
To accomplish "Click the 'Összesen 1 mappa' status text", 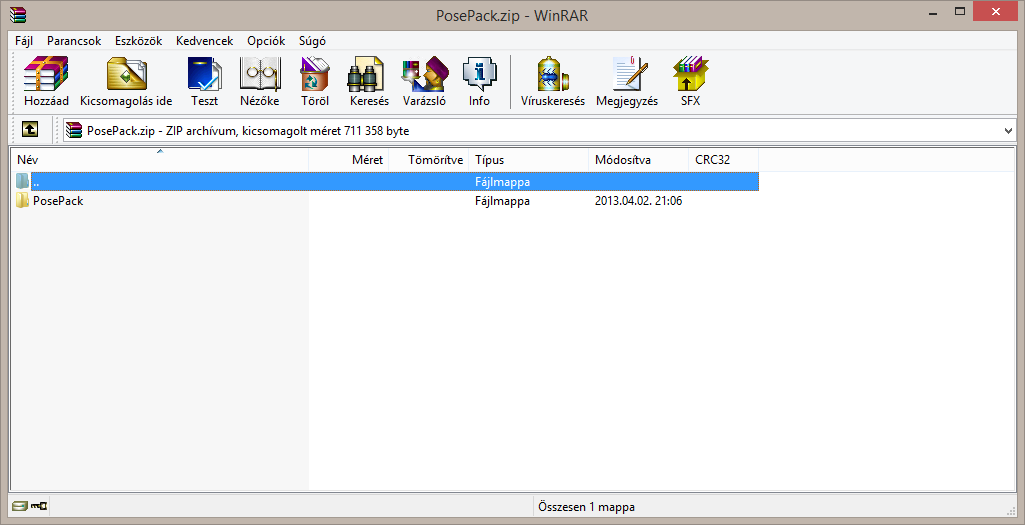I will (x=586, y=507).
